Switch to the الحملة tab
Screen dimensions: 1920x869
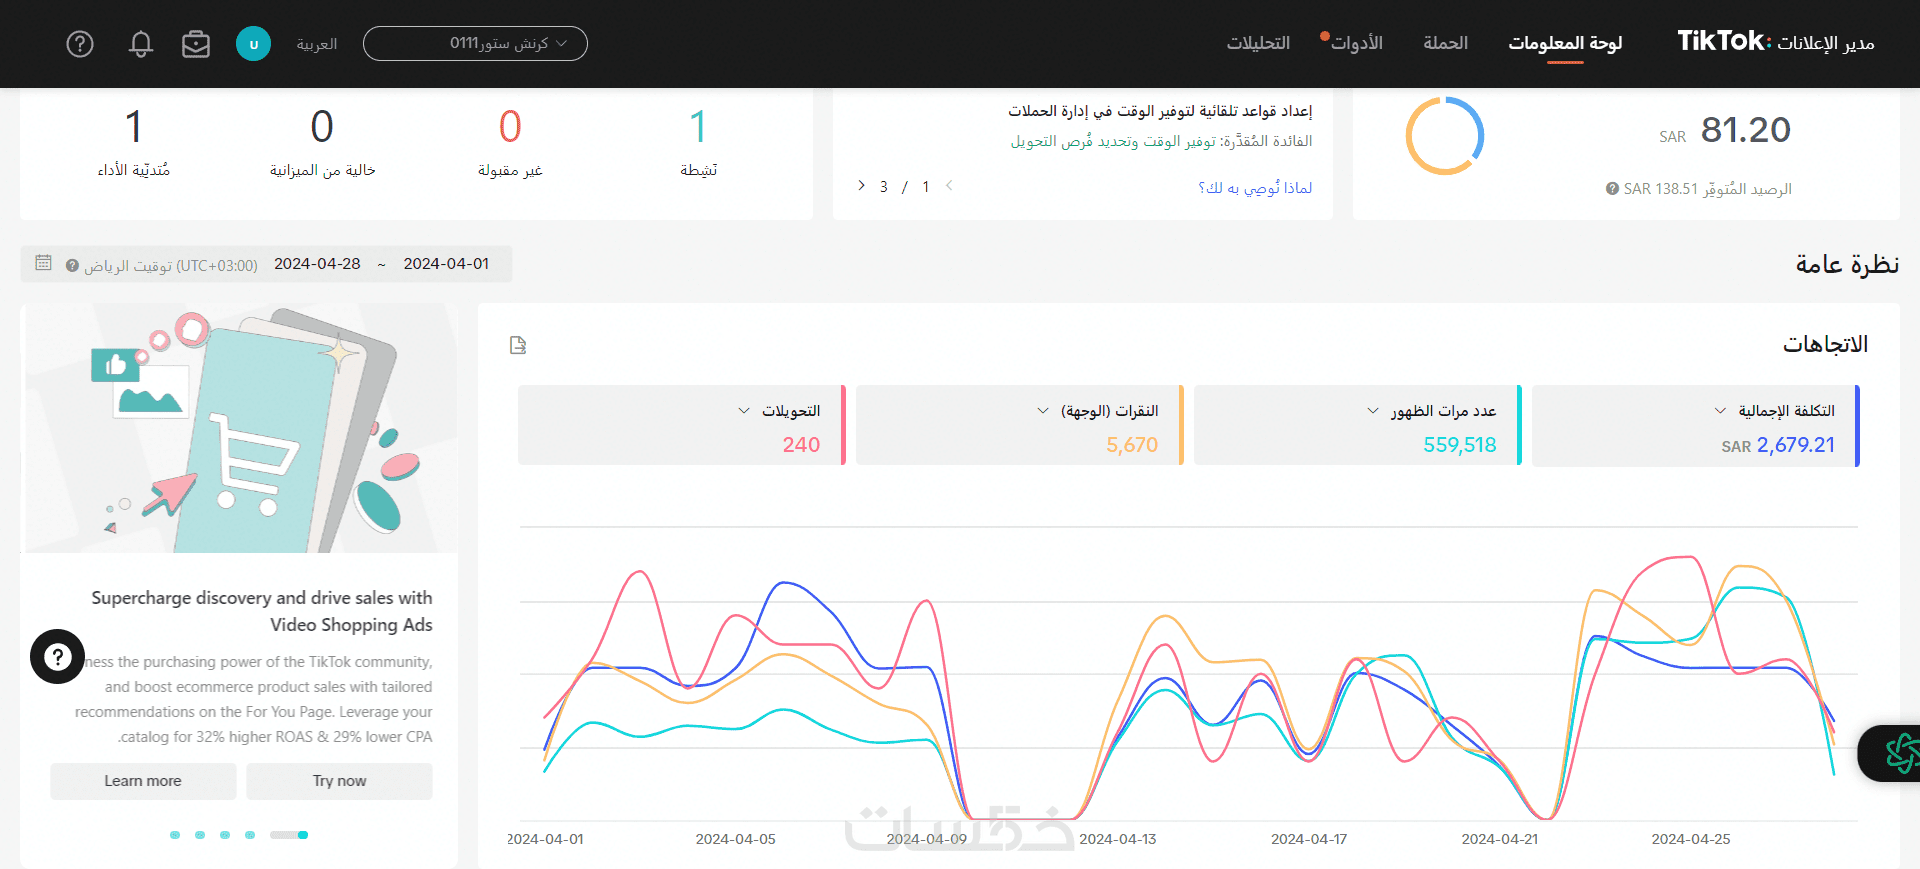click(1445, 43)
